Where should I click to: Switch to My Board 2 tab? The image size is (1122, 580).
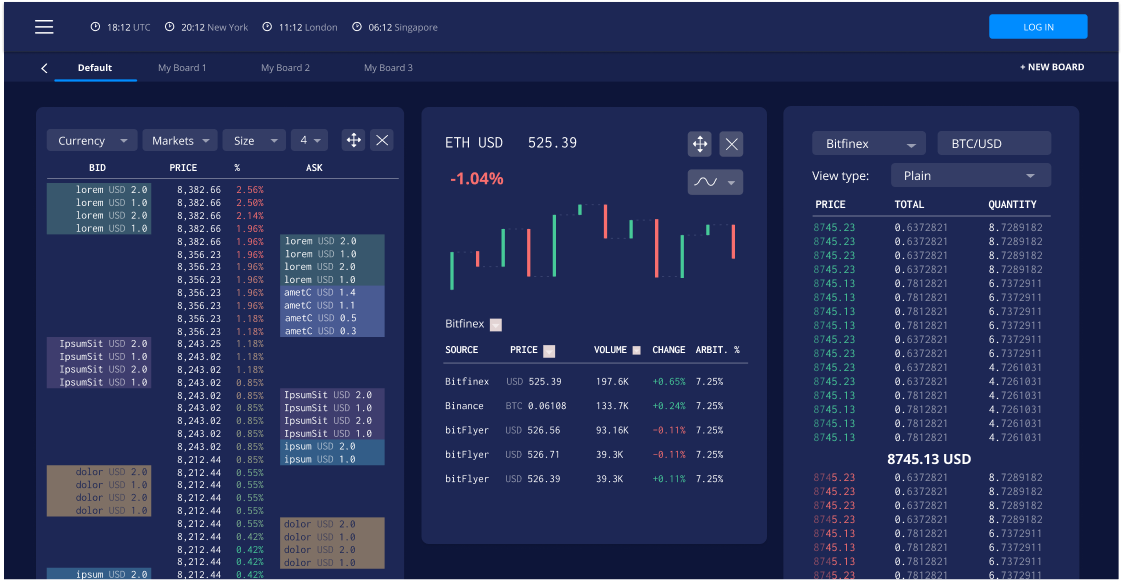click(285, 68)
